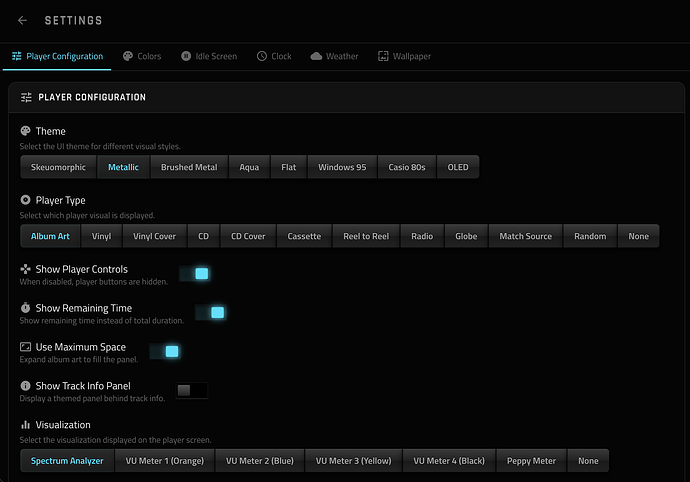Choose VU Meter 1 (Orange)
This screenshot has height=482, width=690.
pyautogui.click(x=165, y=460)
